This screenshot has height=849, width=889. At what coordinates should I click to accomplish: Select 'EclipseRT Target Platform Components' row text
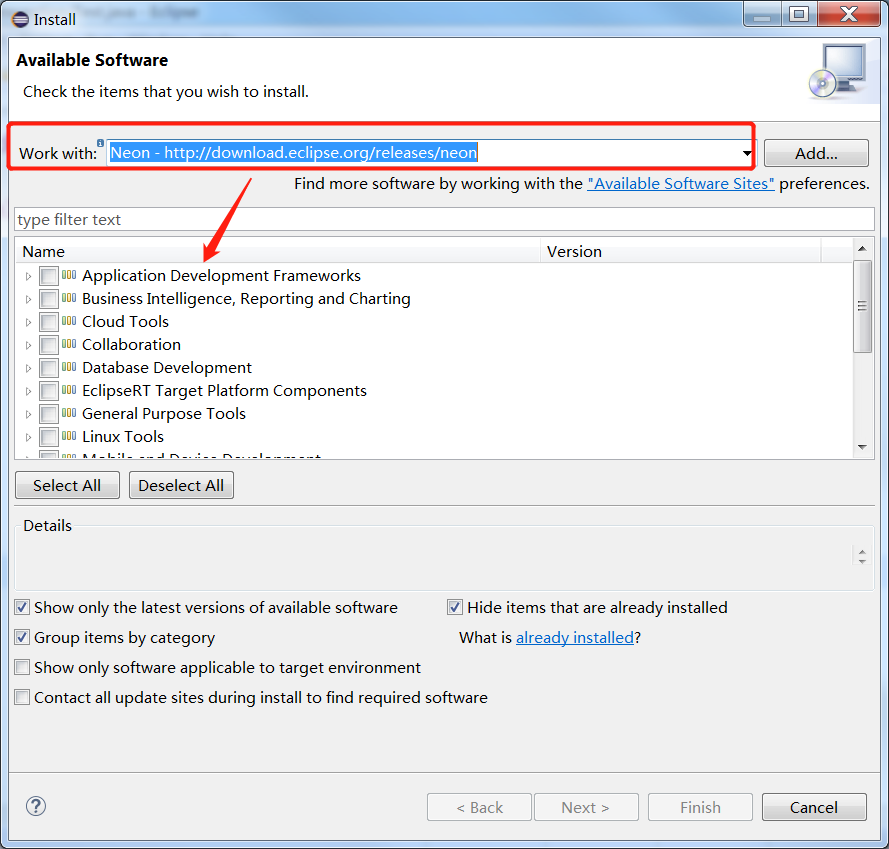click(x=225, y=391)
